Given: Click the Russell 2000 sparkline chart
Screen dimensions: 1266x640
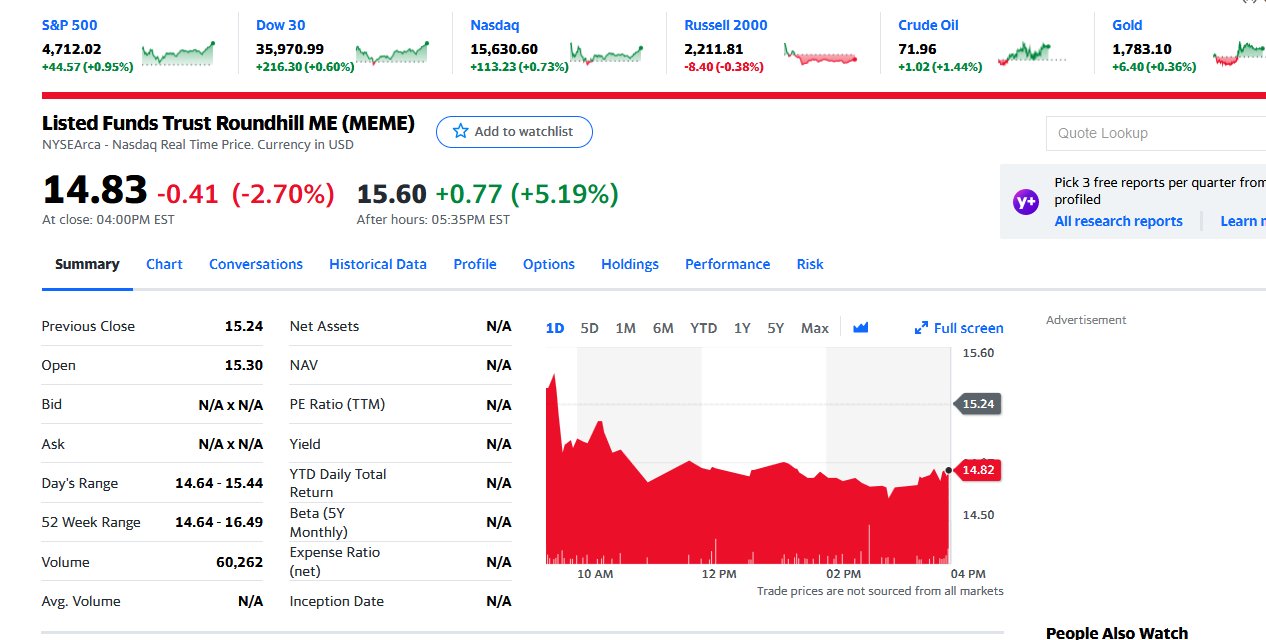Looking at the screenshot, I should pyautogui.click(x=821, y=53).
